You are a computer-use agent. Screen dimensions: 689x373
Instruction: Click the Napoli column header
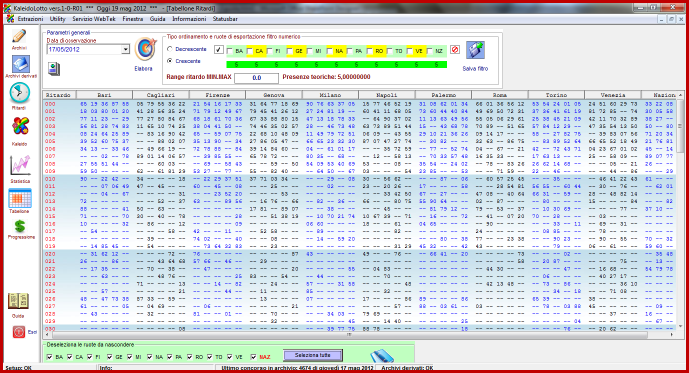(387, 95)
